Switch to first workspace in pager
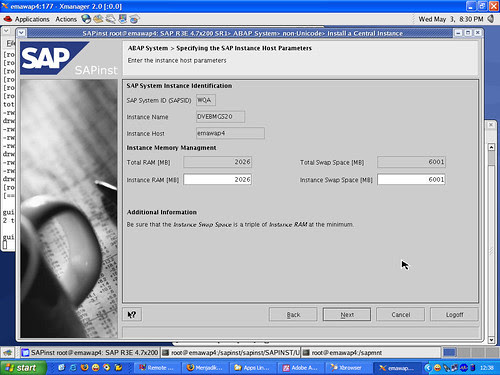 [x=449, y=352]
